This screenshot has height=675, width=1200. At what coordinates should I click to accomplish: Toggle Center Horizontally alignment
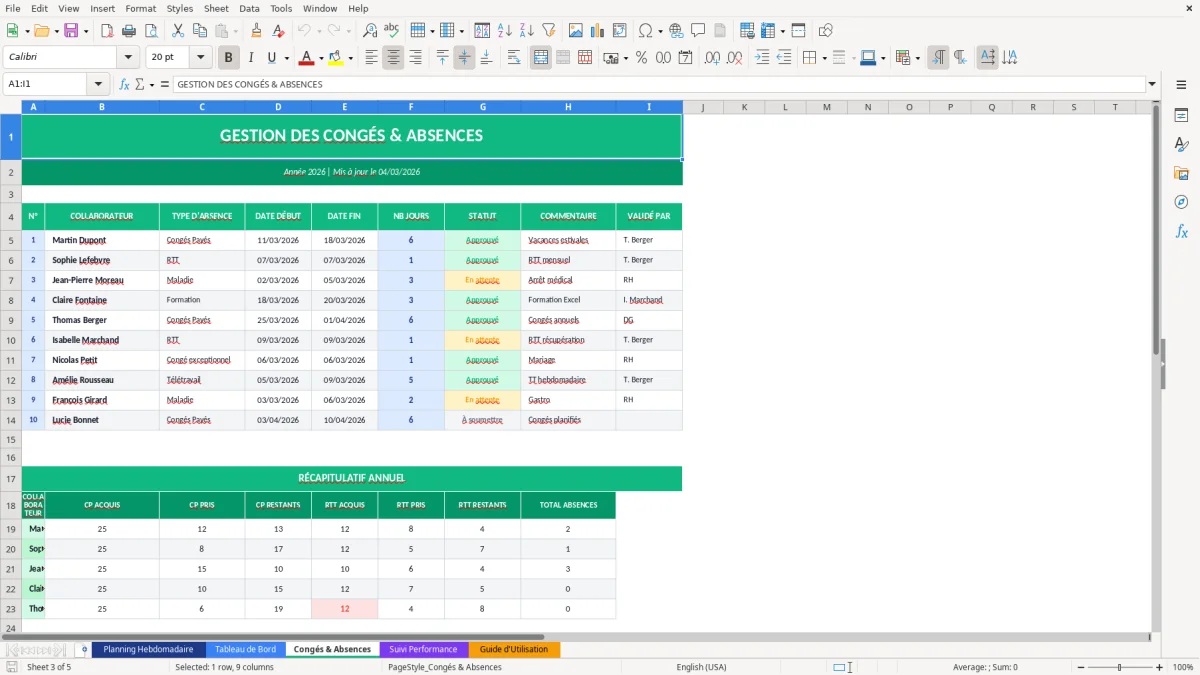pyautogui.click(x=393, y=58)
